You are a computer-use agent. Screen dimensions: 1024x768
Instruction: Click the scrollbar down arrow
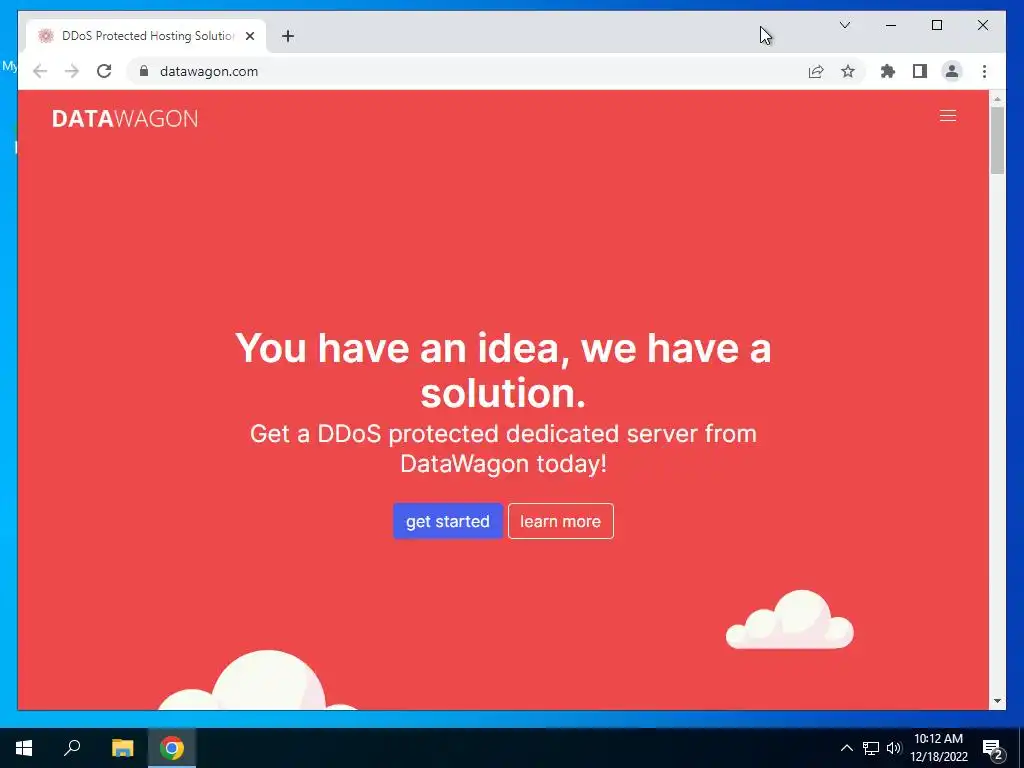point(997,701)
